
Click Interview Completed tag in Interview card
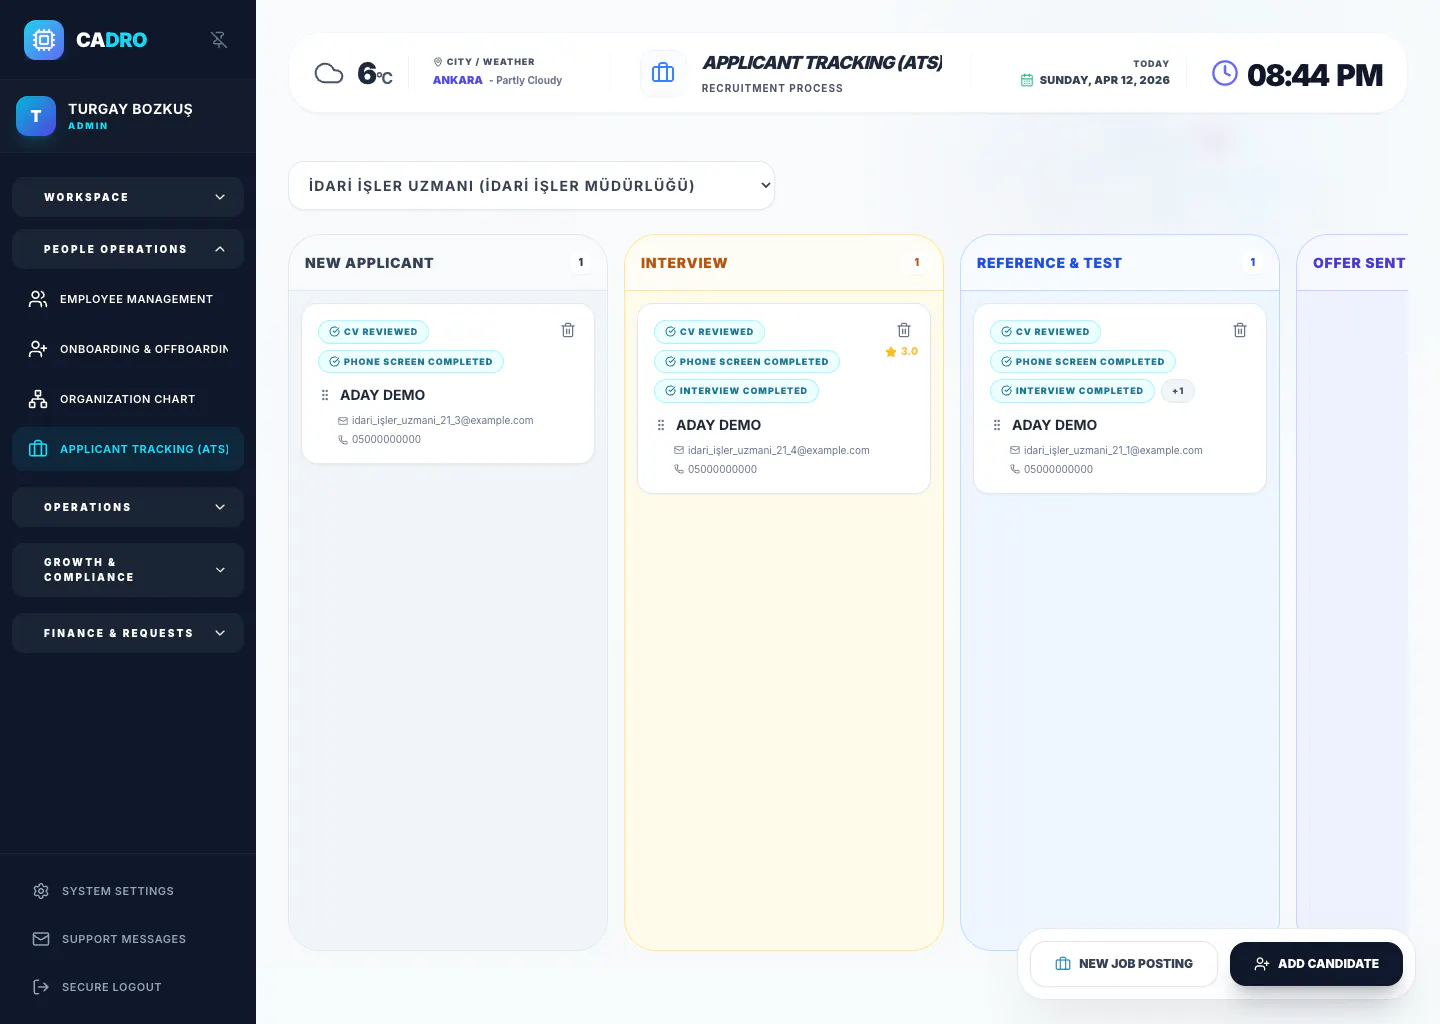(x=736, y=391)
